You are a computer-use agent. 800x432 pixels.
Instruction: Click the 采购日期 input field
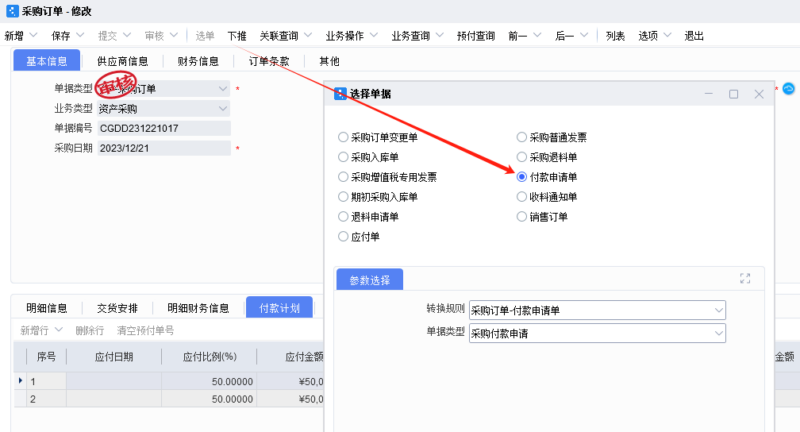point(164,148)
